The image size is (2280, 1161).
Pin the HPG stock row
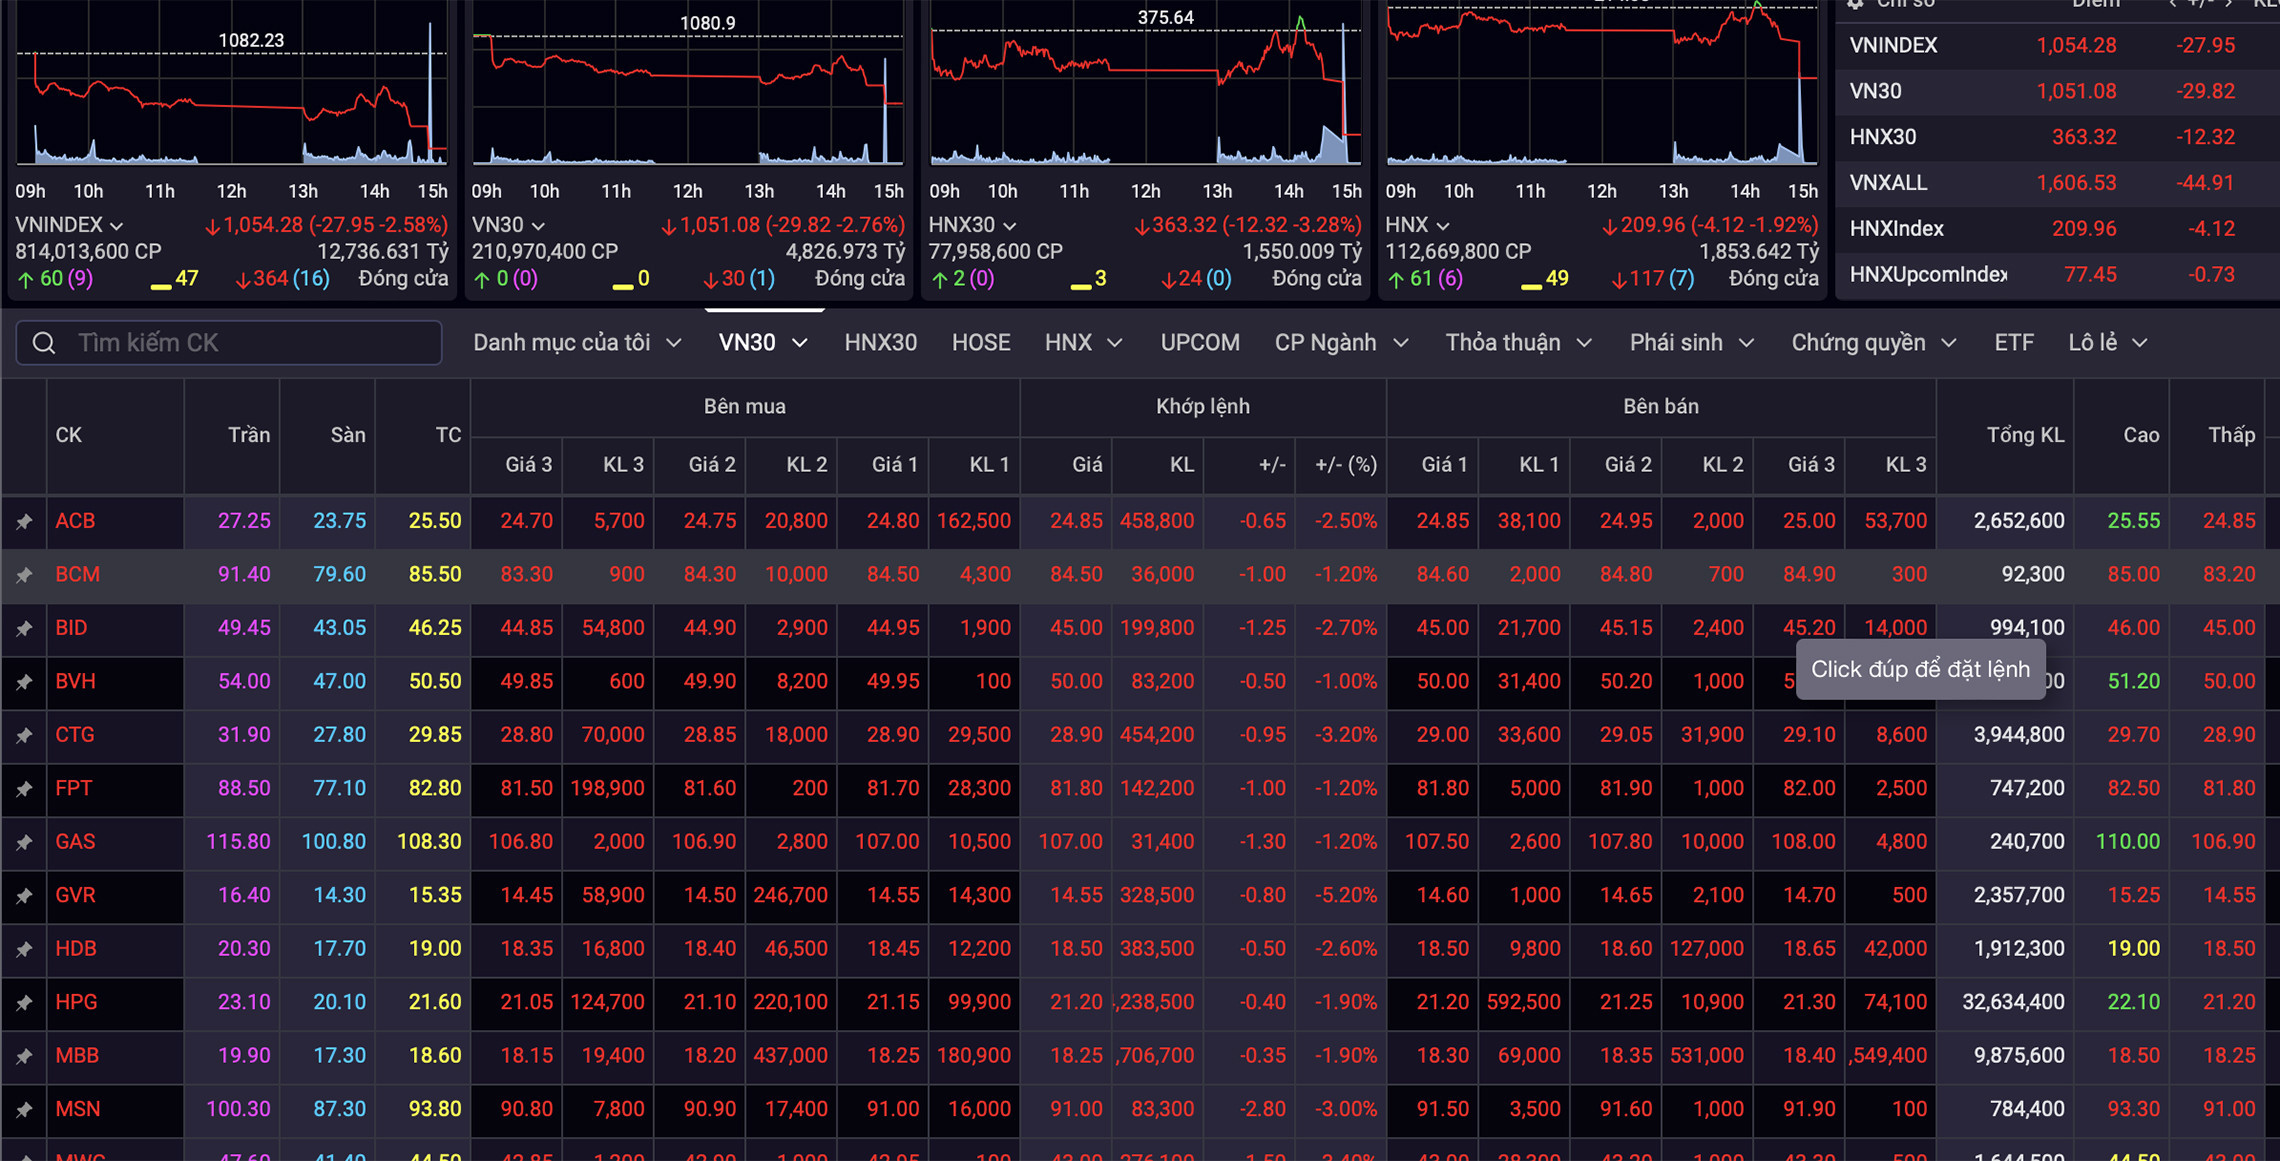click(24, 1003)
